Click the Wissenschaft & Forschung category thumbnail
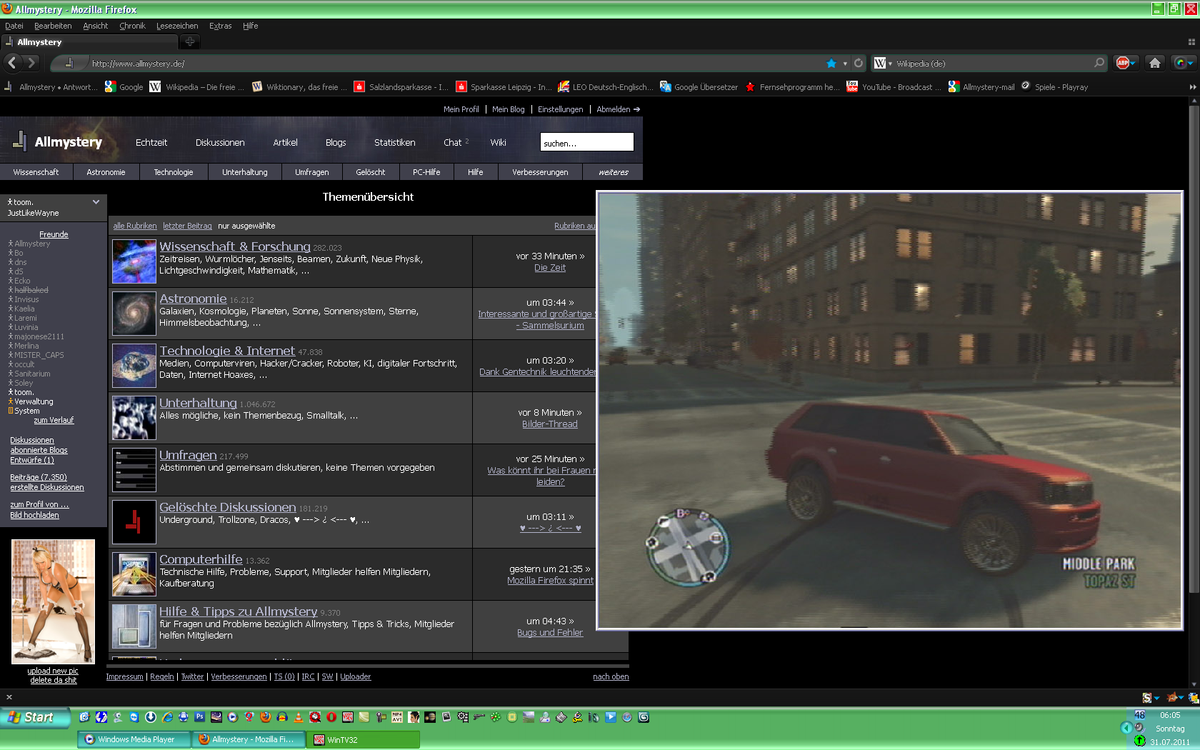This screenshot has width=1200, height=750. pyautogui.click(x=134, y=262)
